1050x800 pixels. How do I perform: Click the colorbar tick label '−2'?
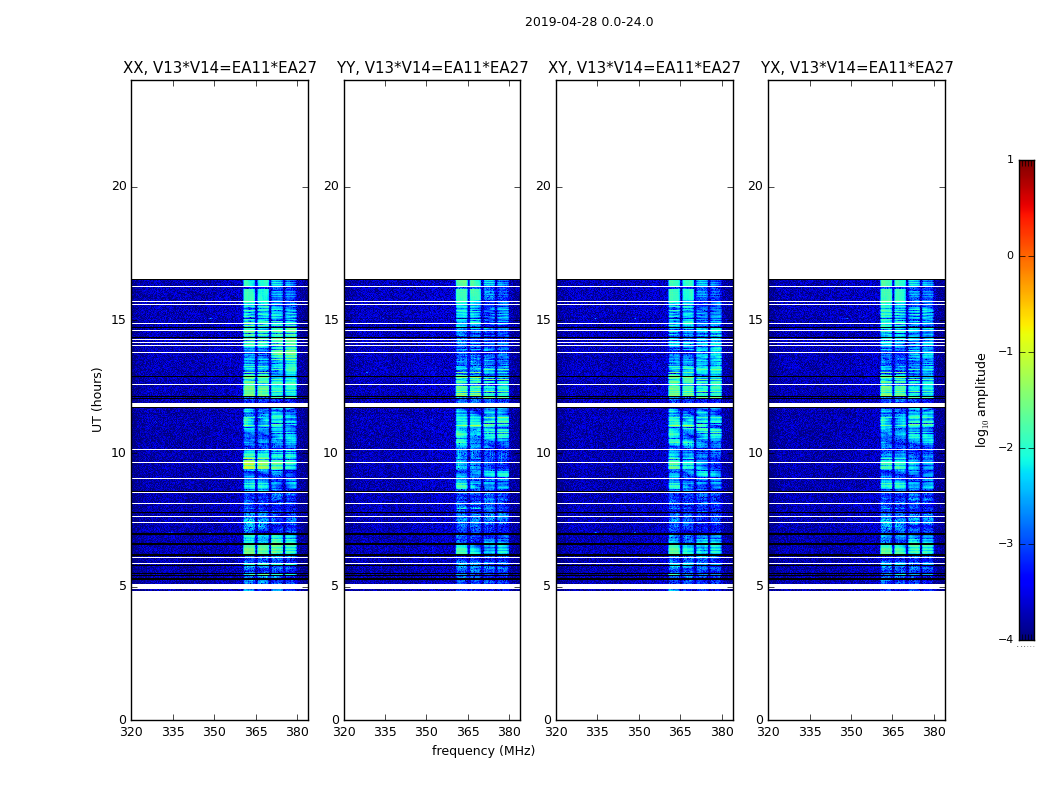1006,448
